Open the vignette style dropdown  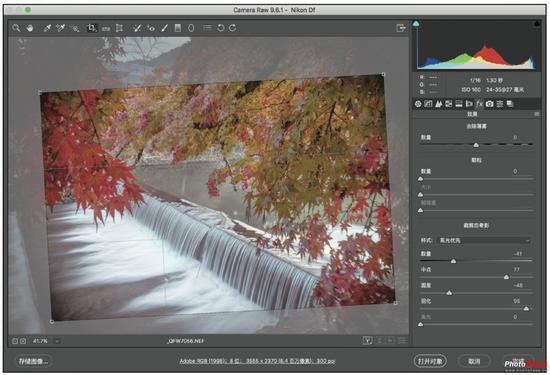pos(484,240)
